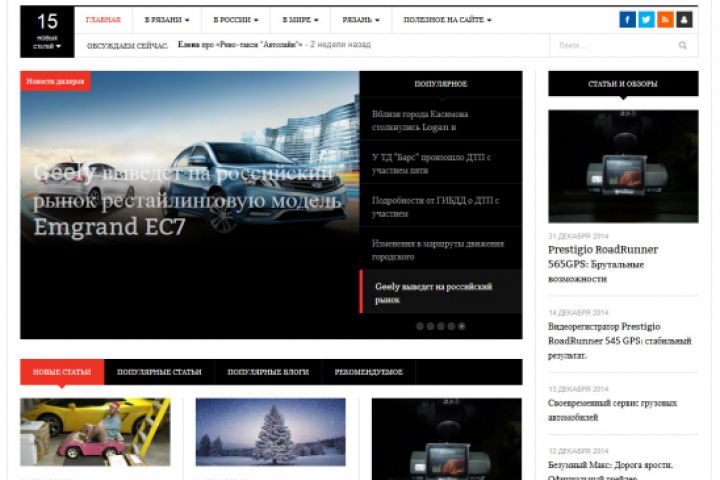This screenshot has height=480, width=720.
Task: Expand the В РЯЗАНИ dropdown menu
Action: [167, 20]
